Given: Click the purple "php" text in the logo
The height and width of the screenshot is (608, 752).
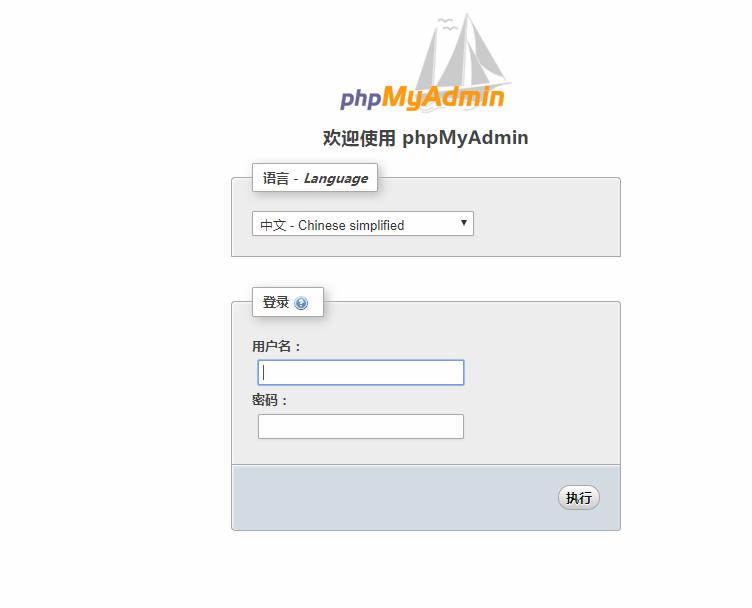Looking at the screenshot, I should (x=361, y=99).
